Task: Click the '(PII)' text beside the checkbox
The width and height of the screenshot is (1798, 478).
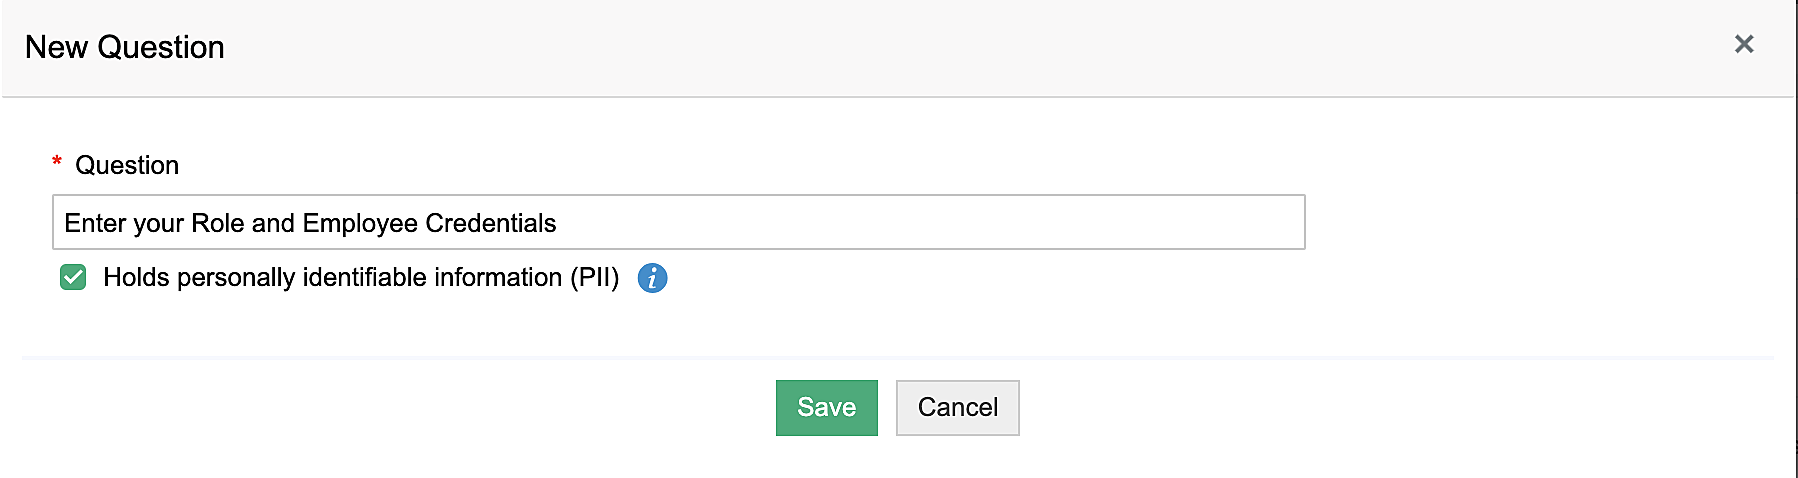Action: pyautogui.click(x=594, y=277)
